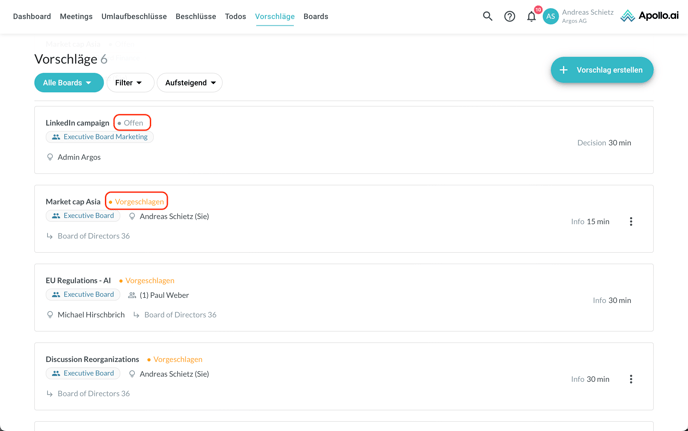Go to the Beschlüsse tab
Viewport: 688px width, 431px height.
coord(195,17)
